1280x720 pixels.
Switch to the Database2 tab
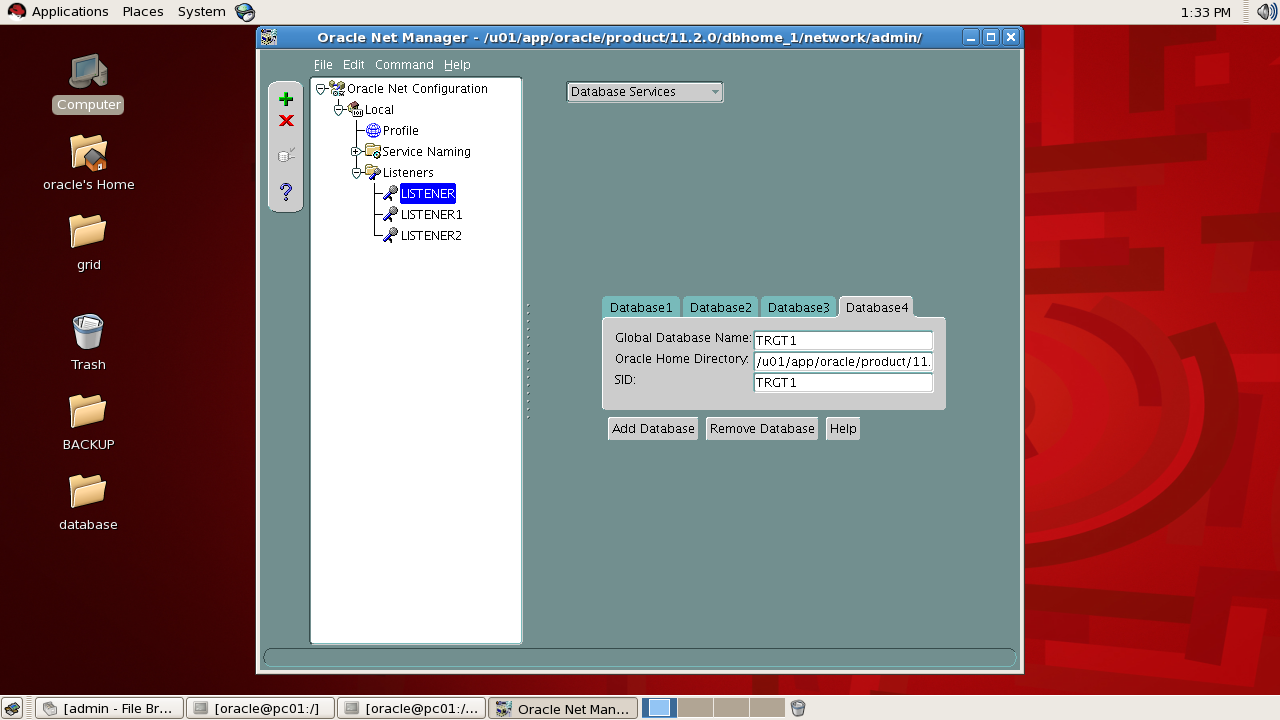tap(720, 307)
